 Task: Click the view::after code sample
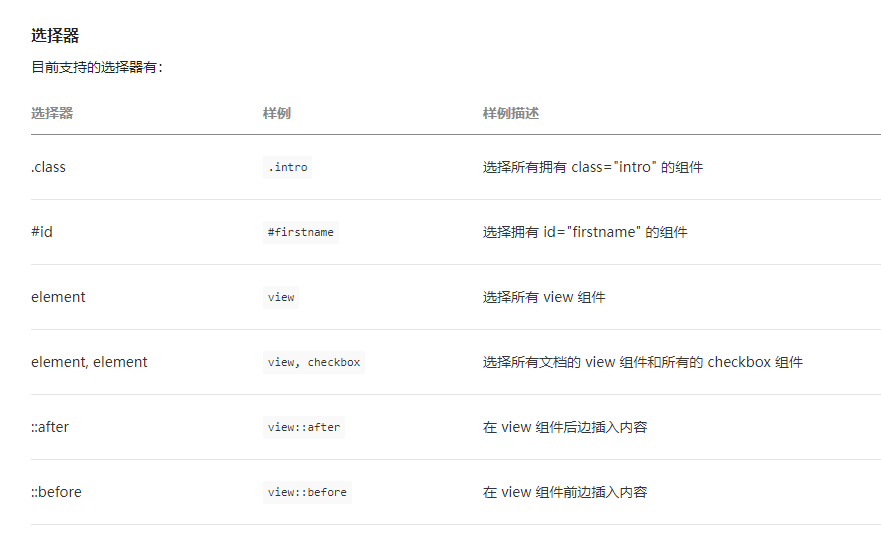[x=304, y=427]
